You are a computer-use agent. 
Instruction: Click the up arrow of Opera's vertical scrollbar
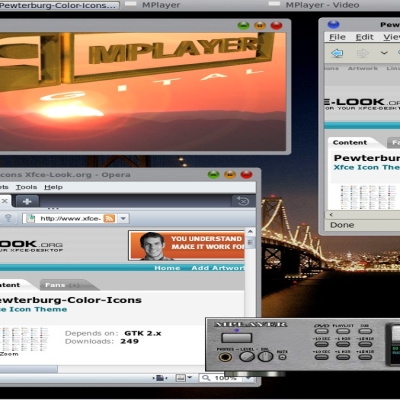pyautogui.click(x=250, y=232)
